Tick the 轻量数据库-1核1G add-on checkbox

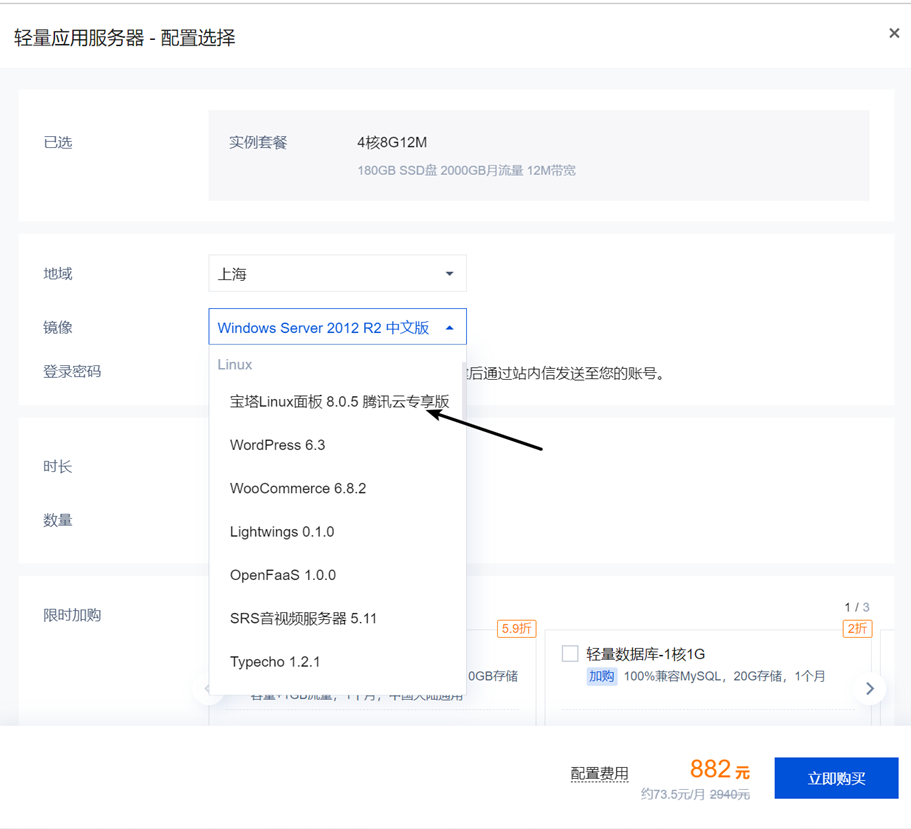pyautogui.click(x=570, y=654)
